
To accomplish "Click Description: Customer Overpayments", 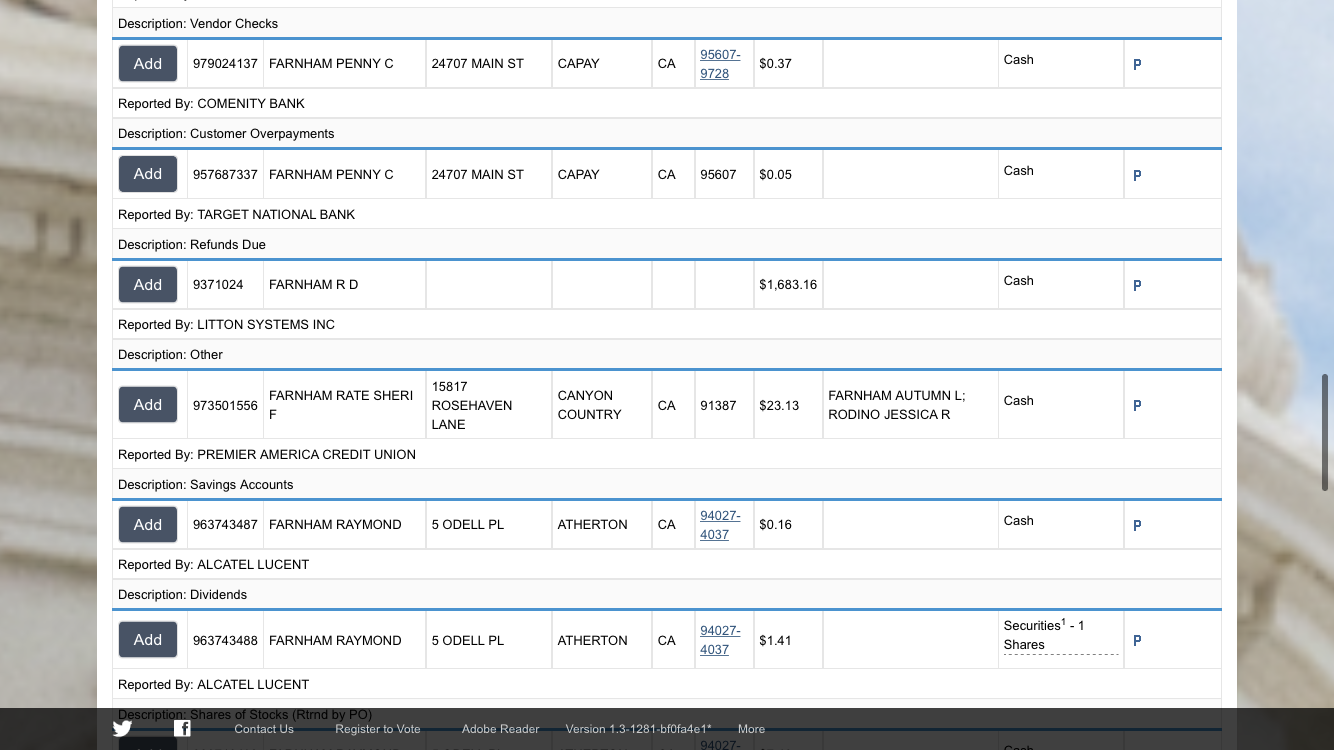I will click(x=226, y=134).
